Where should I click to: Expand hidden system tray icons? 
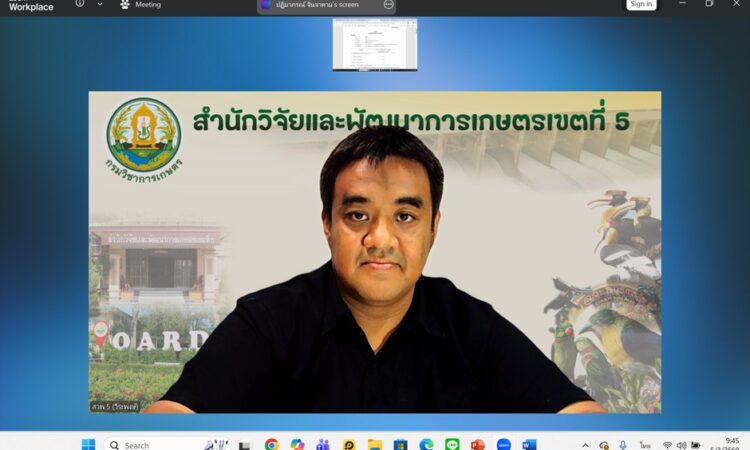point(586,444)
